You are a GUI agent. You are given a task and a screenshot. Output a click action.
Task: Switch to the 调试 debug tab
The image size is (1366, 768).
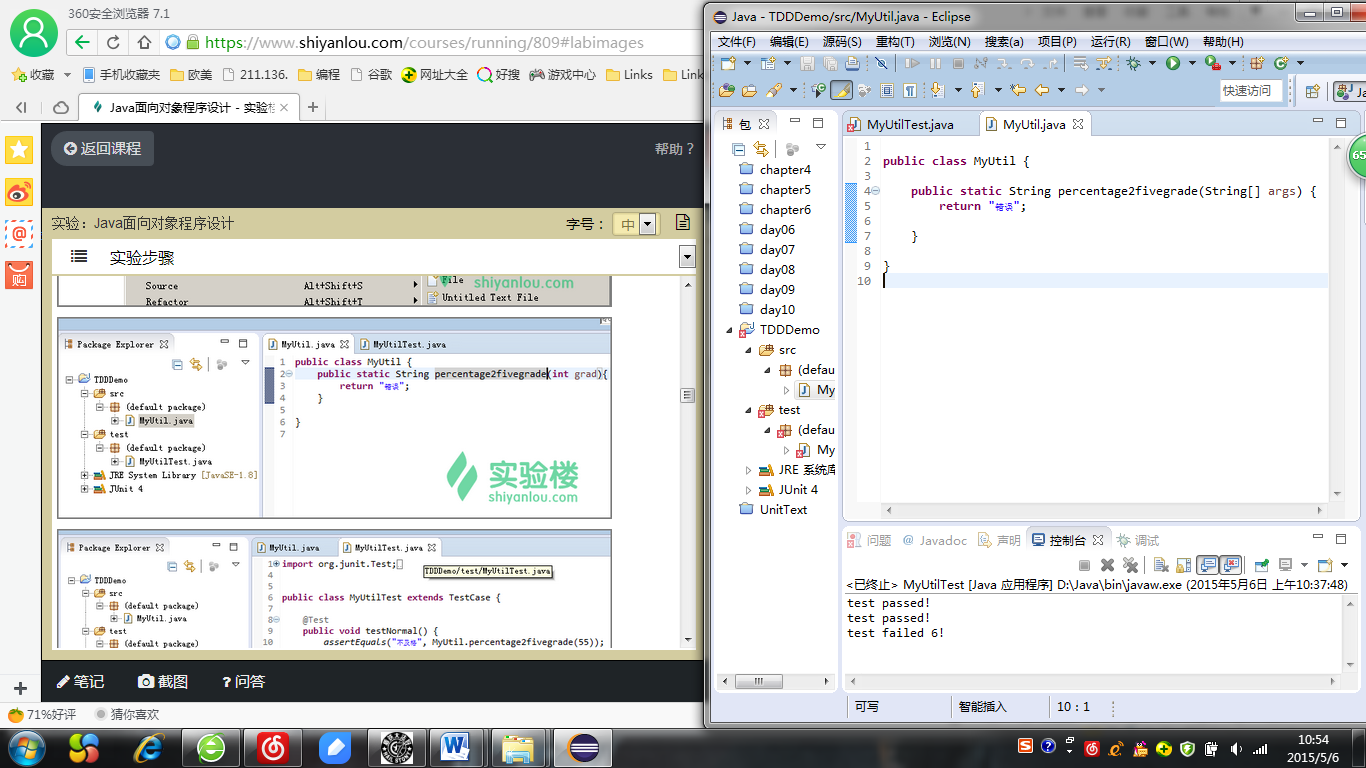pos(1138,540)
